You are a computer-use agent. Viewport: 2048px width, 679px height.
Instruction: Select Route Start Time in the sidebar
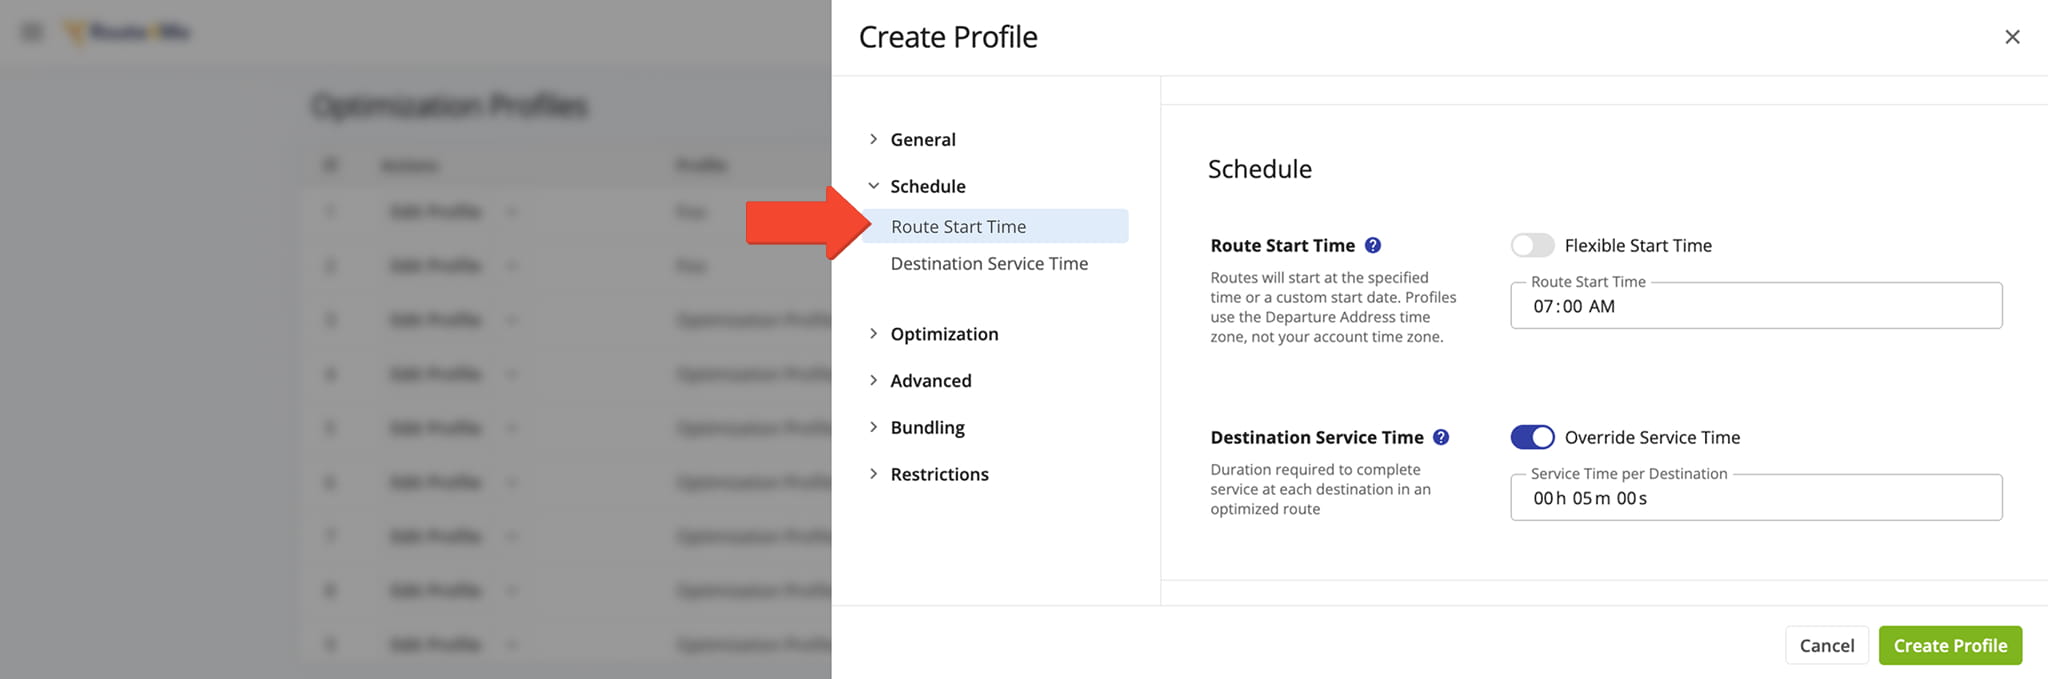pyautogui.click(x=958, y=227)
